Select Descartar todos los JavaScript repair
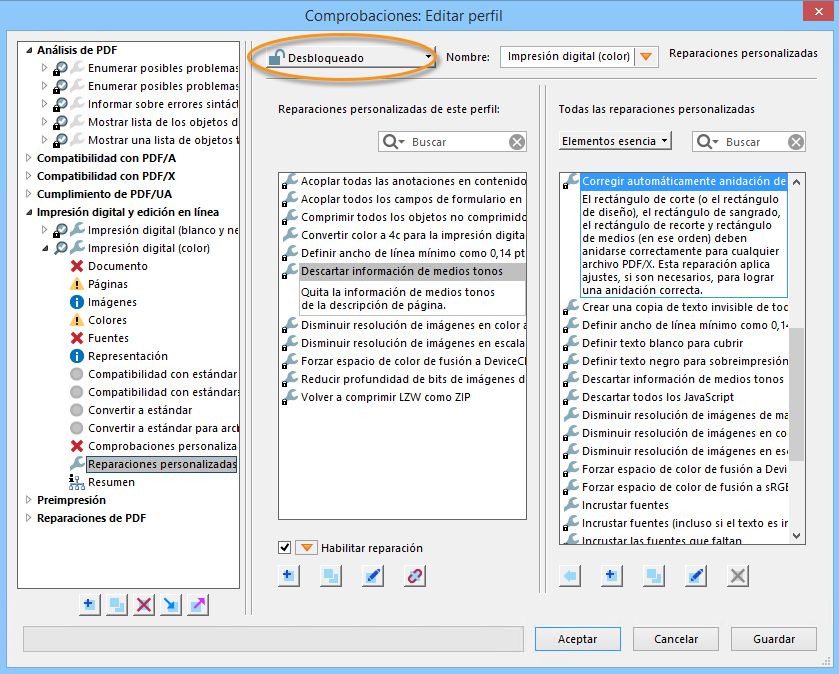Screen dimensions: 839x674 point(658,397)
